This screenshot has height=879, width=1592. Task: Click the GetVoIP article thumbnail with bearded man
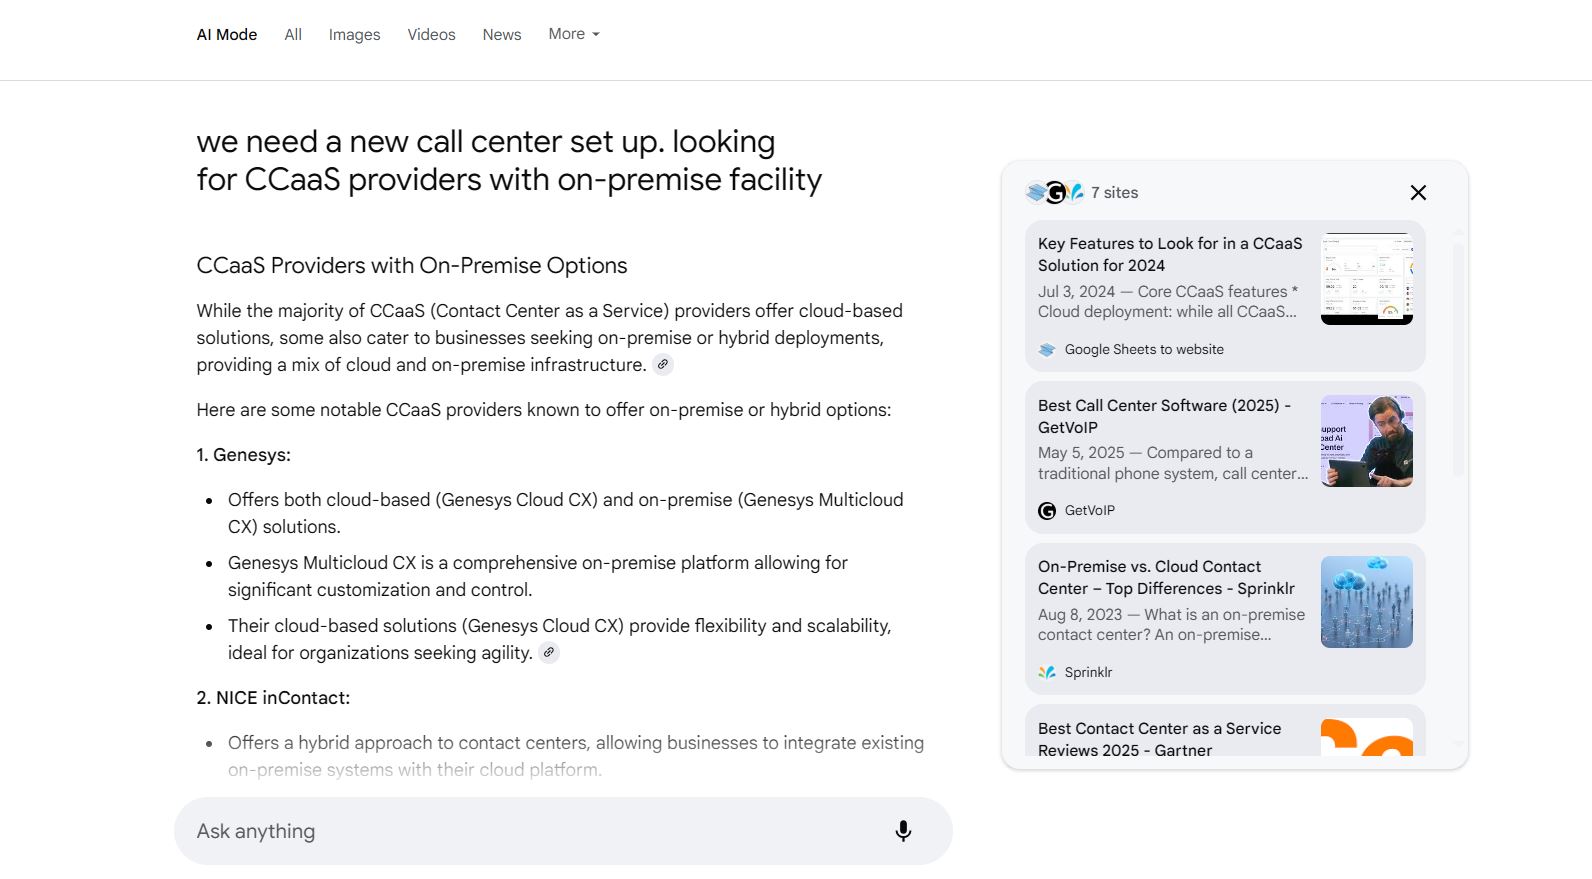[1367, 441]
